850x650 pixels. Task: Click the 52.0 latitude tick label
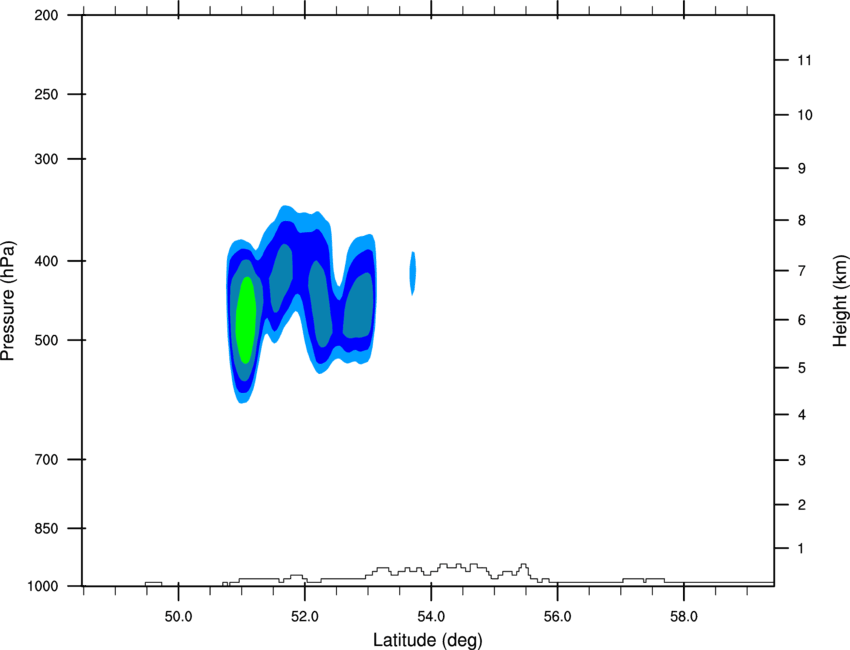point(305,617)
